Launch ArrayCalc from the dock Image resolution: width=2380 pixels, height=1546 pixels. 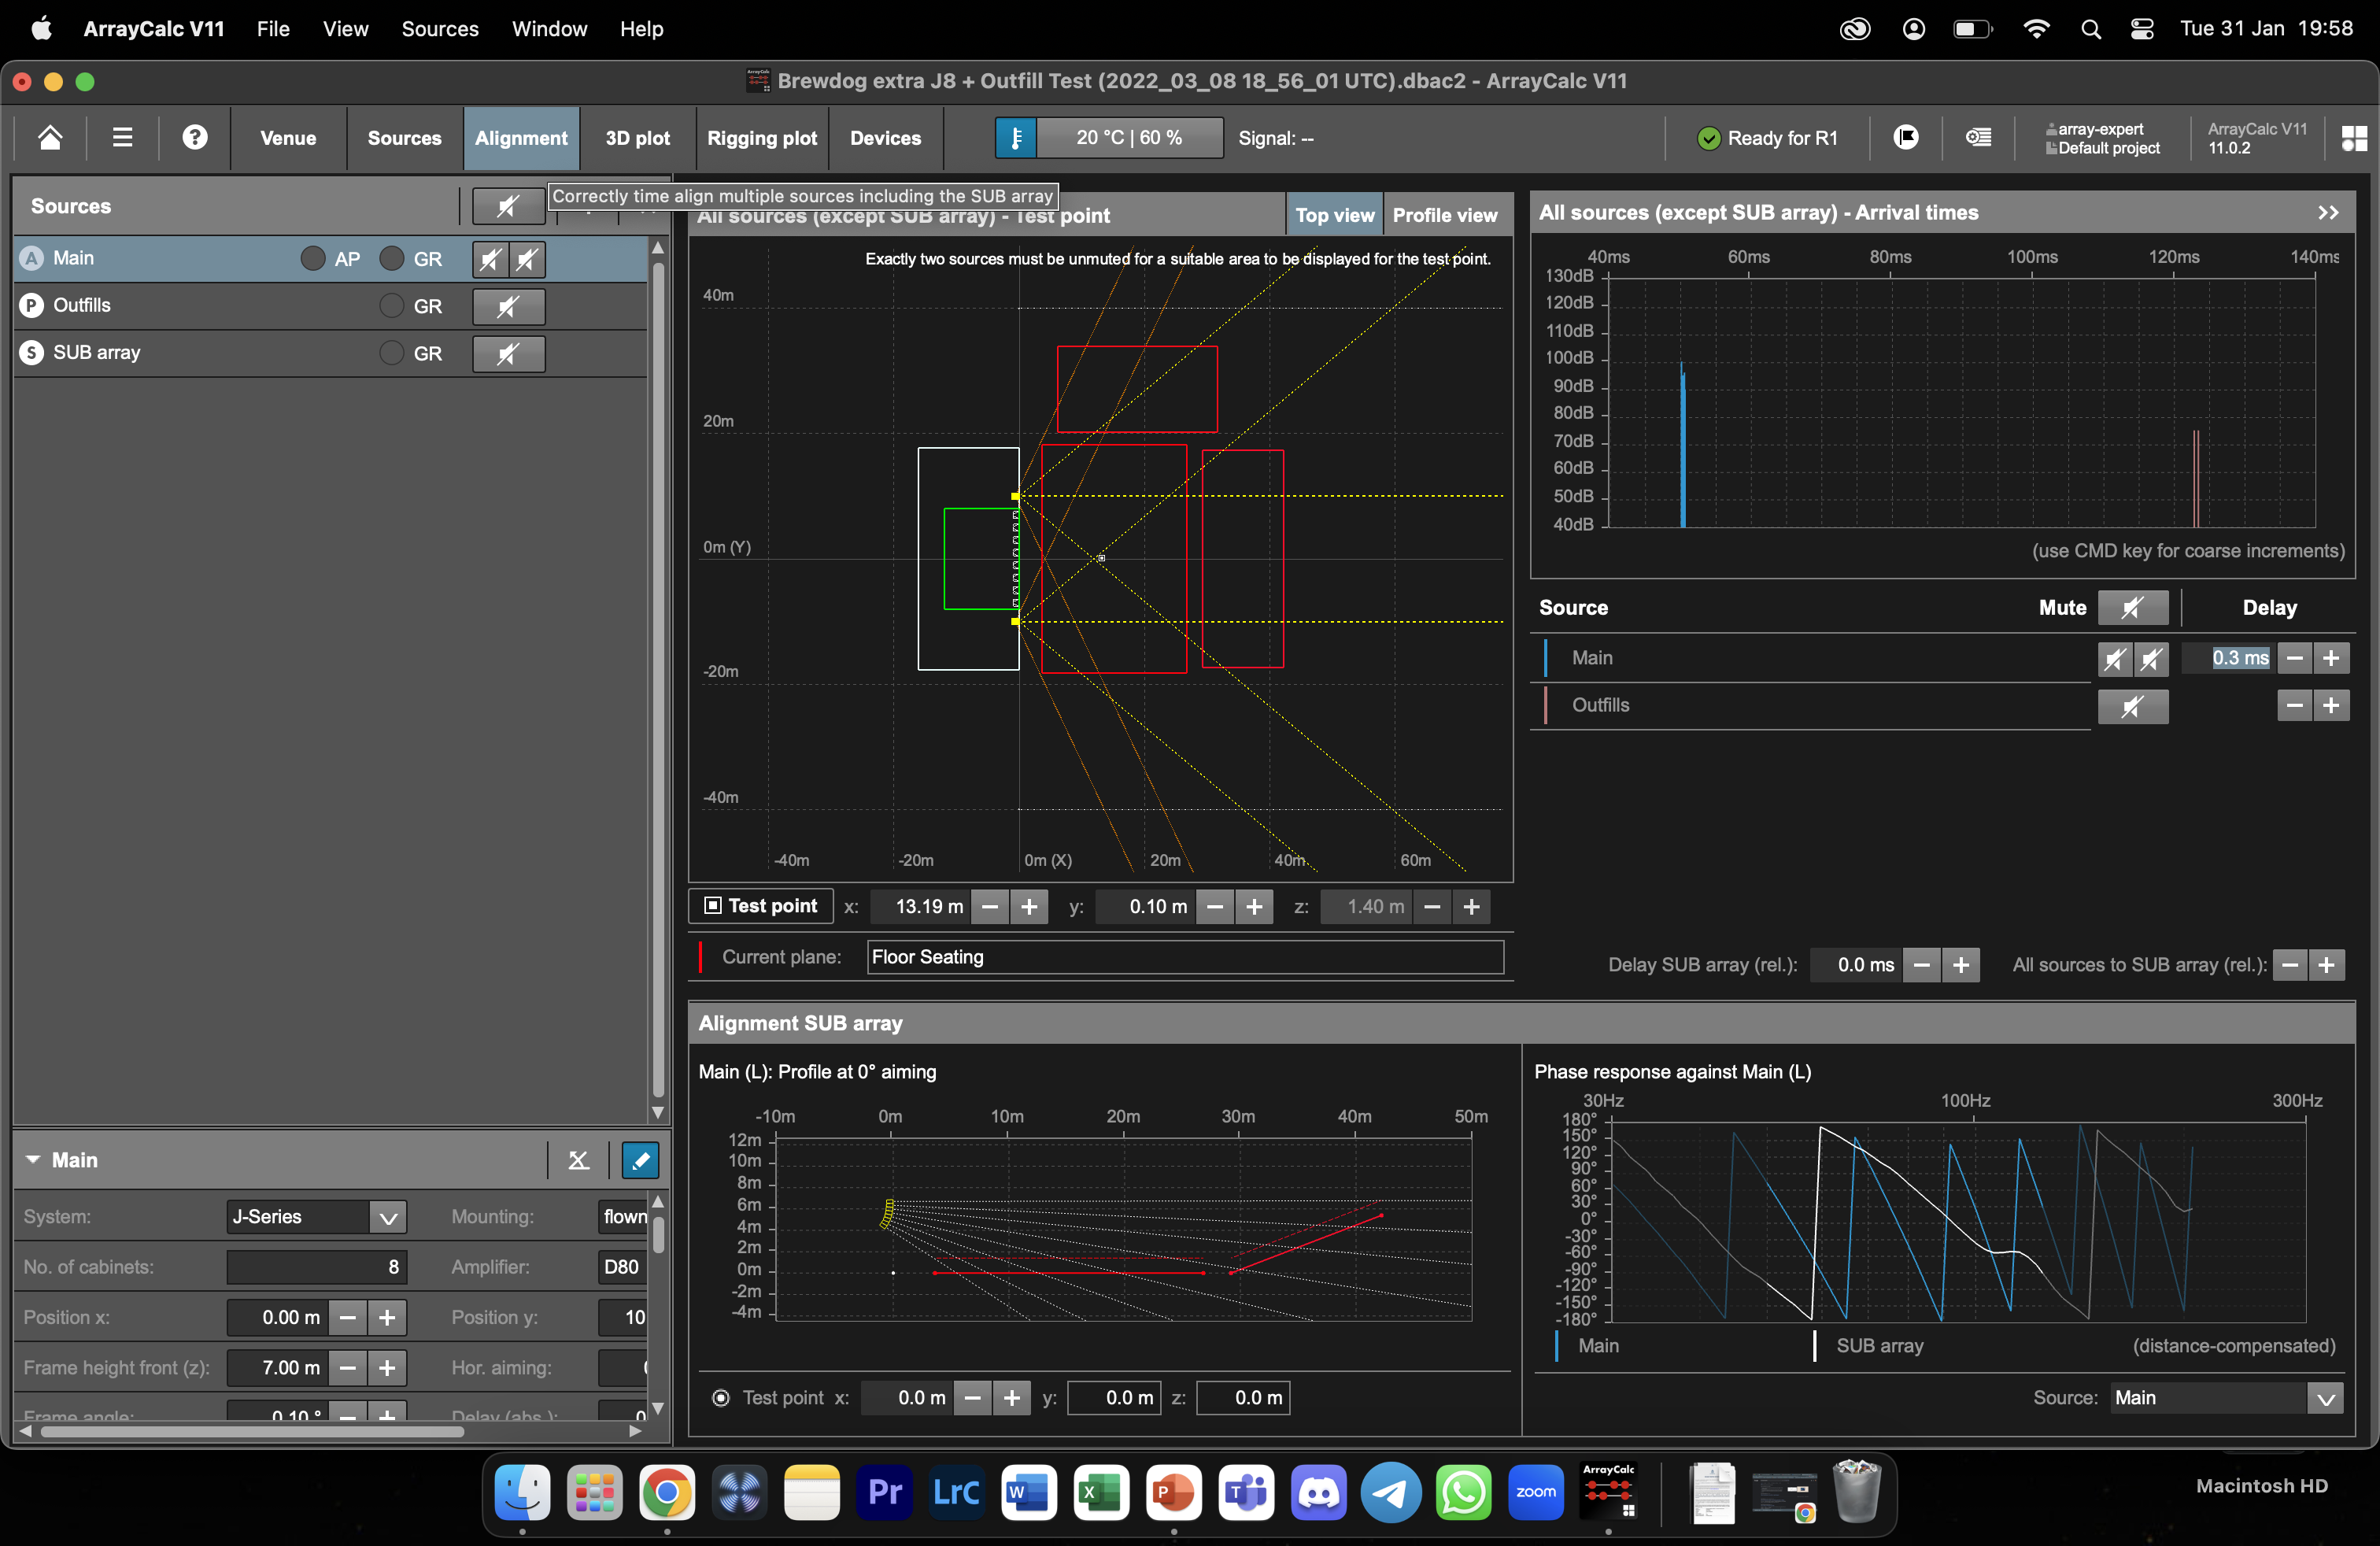click(x=1608, y=1492)
